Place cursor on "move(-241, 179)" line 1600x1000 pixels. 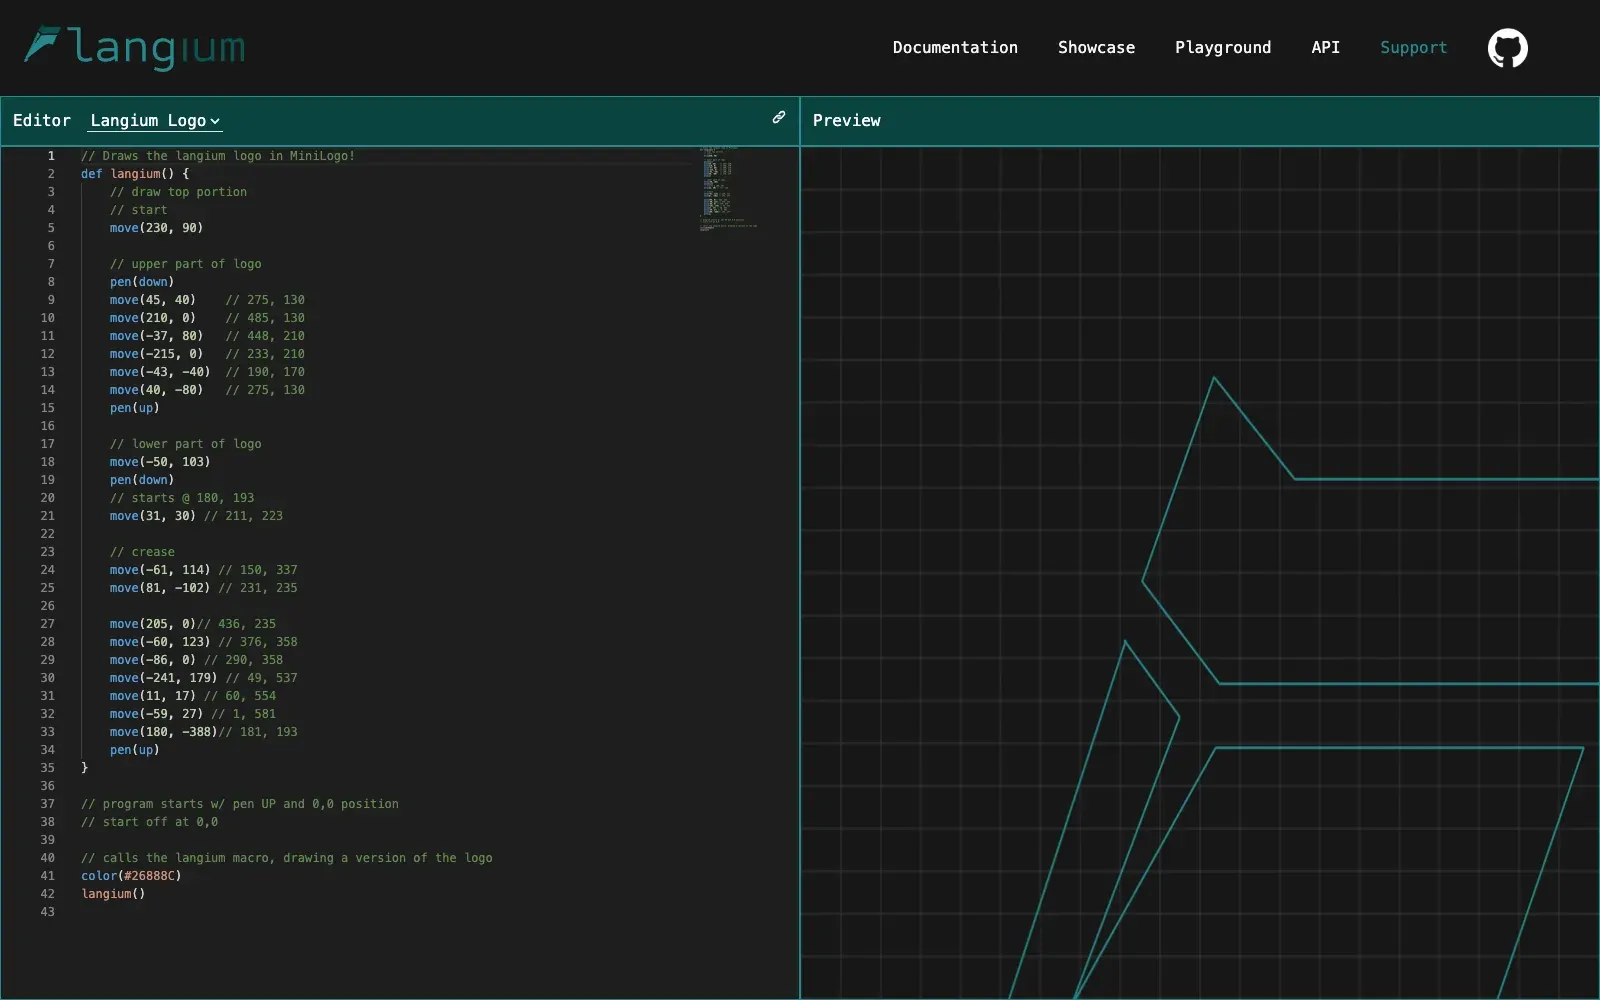coord(163,678)
